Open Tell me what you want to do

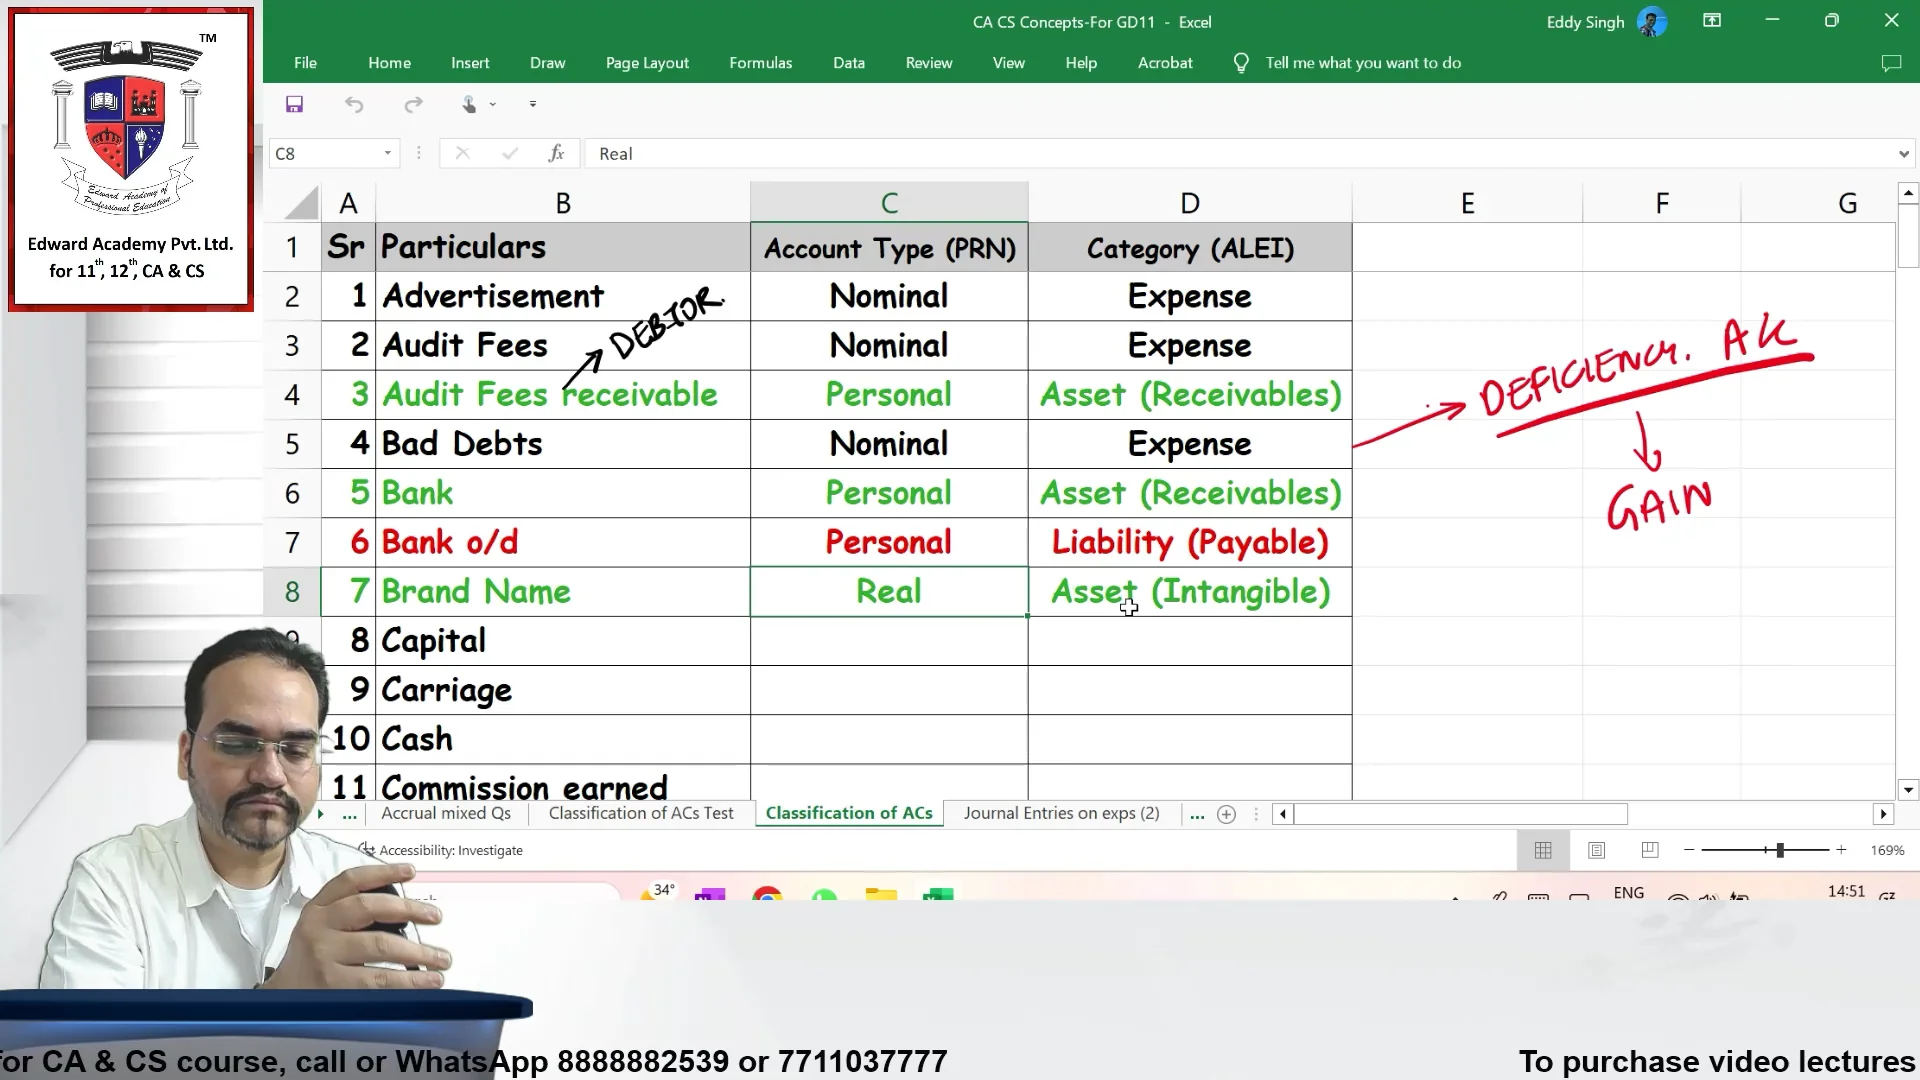pos(1362,62)
